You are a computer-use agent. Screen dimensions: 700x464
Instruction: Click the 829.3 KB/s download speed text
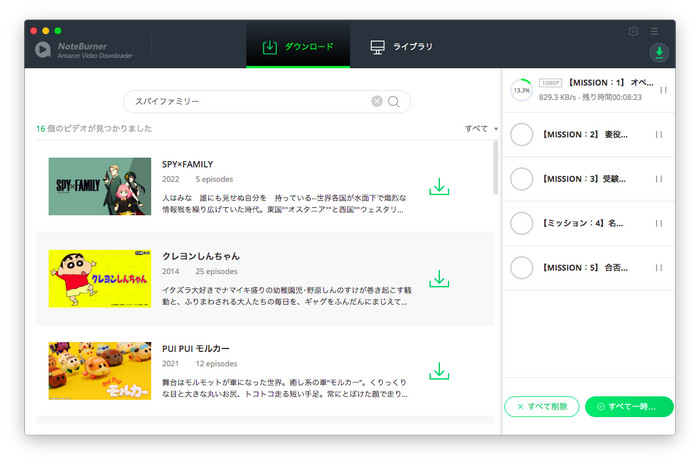click(x=557, y=97)
